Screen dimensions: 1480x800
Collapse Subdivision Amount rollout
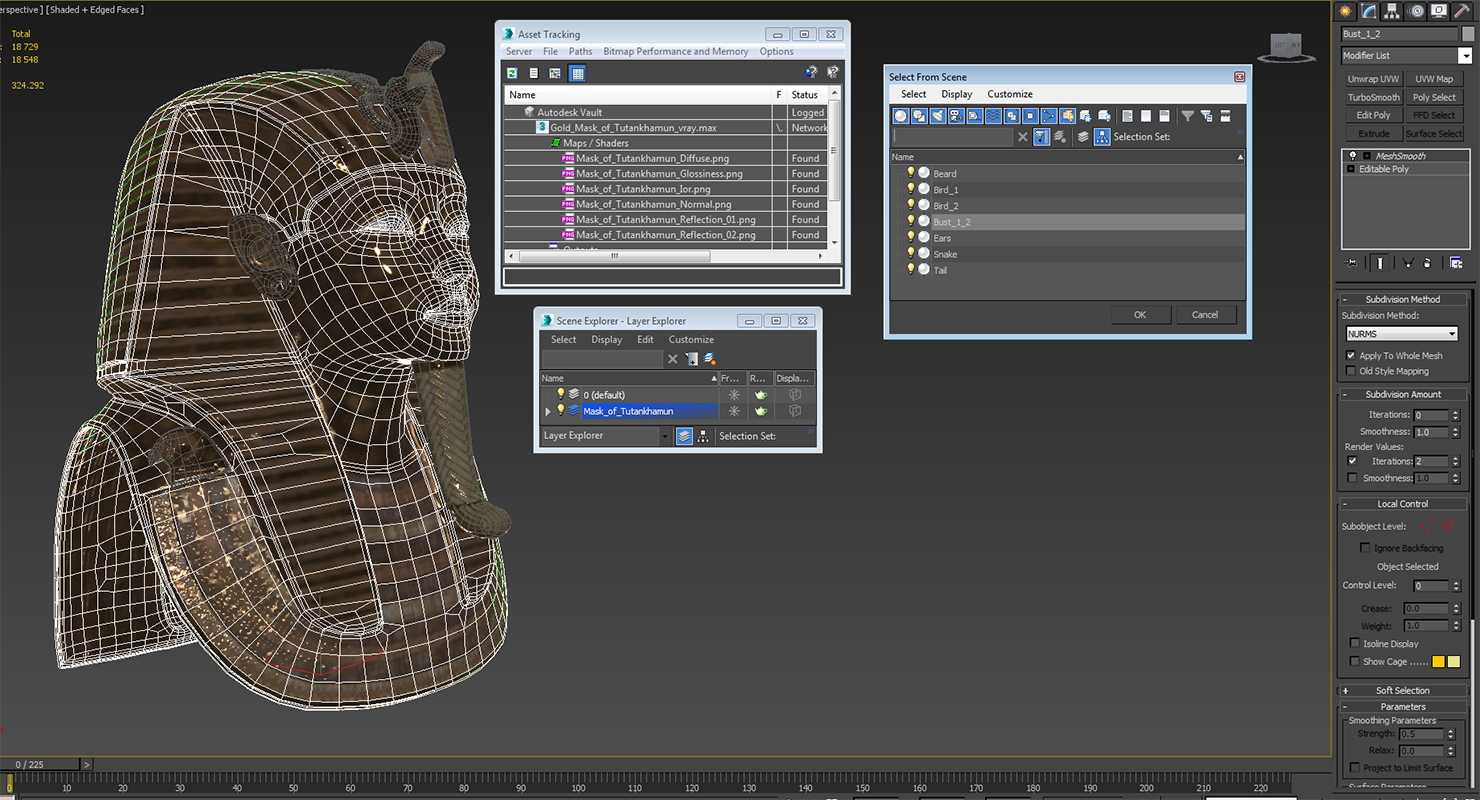pyautogui.click(x=1403, y=394)
